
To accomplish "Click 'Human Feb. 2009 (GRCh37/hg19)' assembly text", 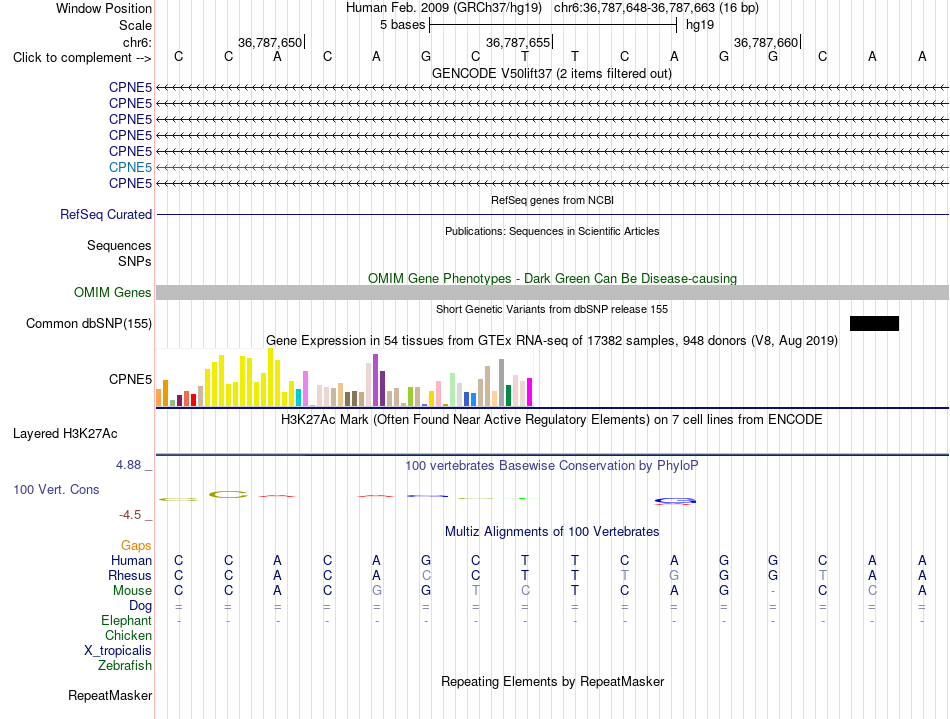I will tap(443, 8).
